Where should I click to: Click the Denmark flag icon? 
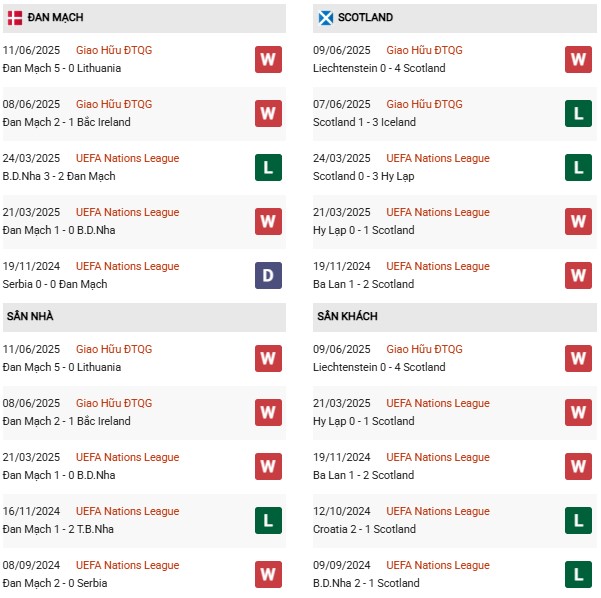click(x=15, y=17)
